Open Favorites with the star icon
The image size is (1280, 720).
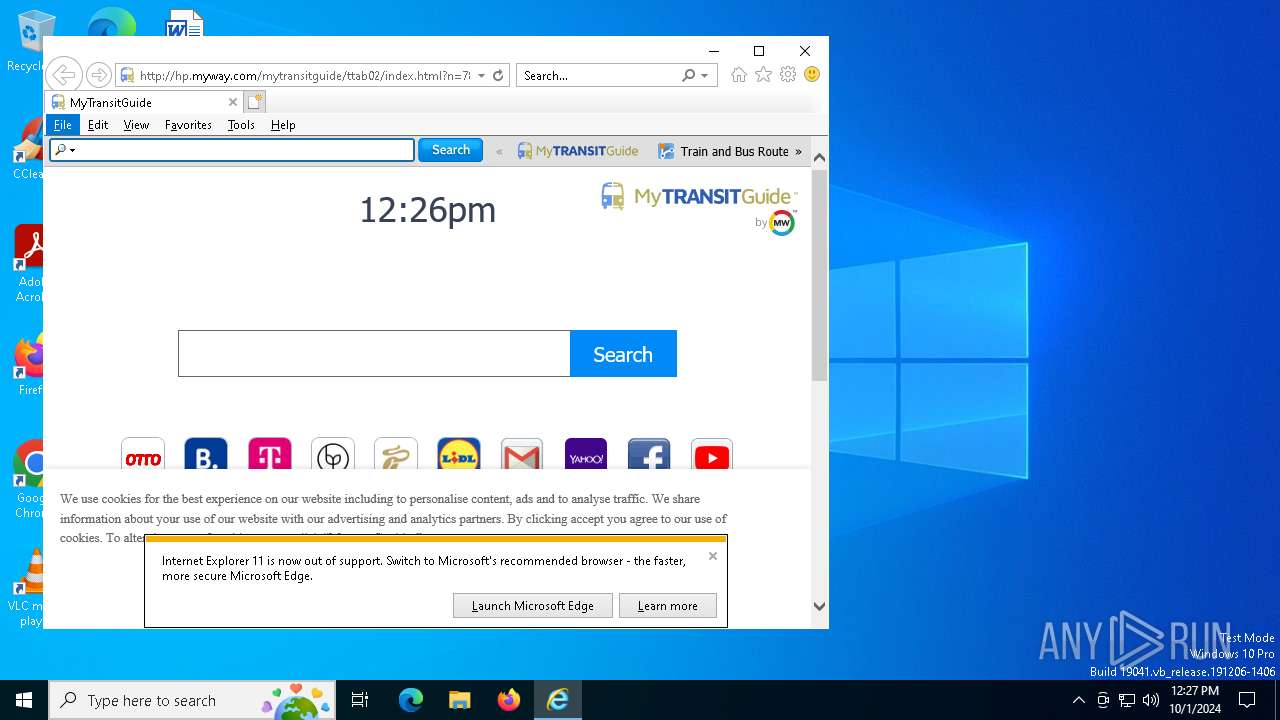coord(764,75)
